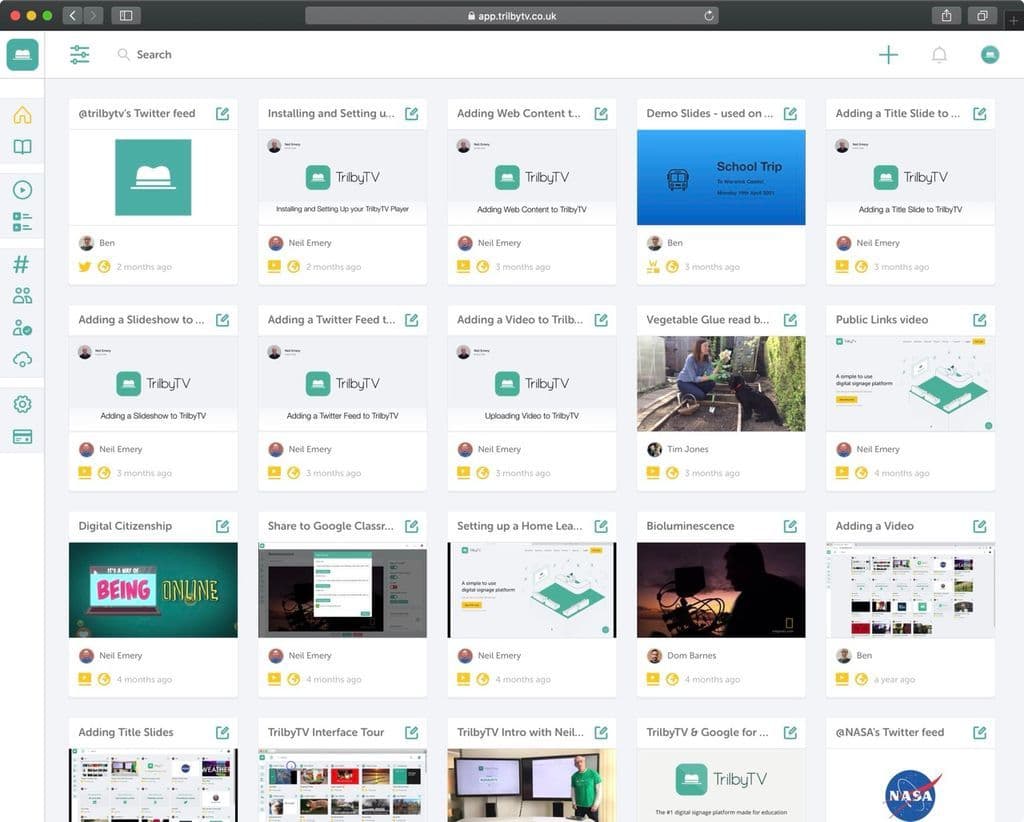Edit the Share to Google Classroom card
Viewport: 1024px width, 822px height.
411,526
